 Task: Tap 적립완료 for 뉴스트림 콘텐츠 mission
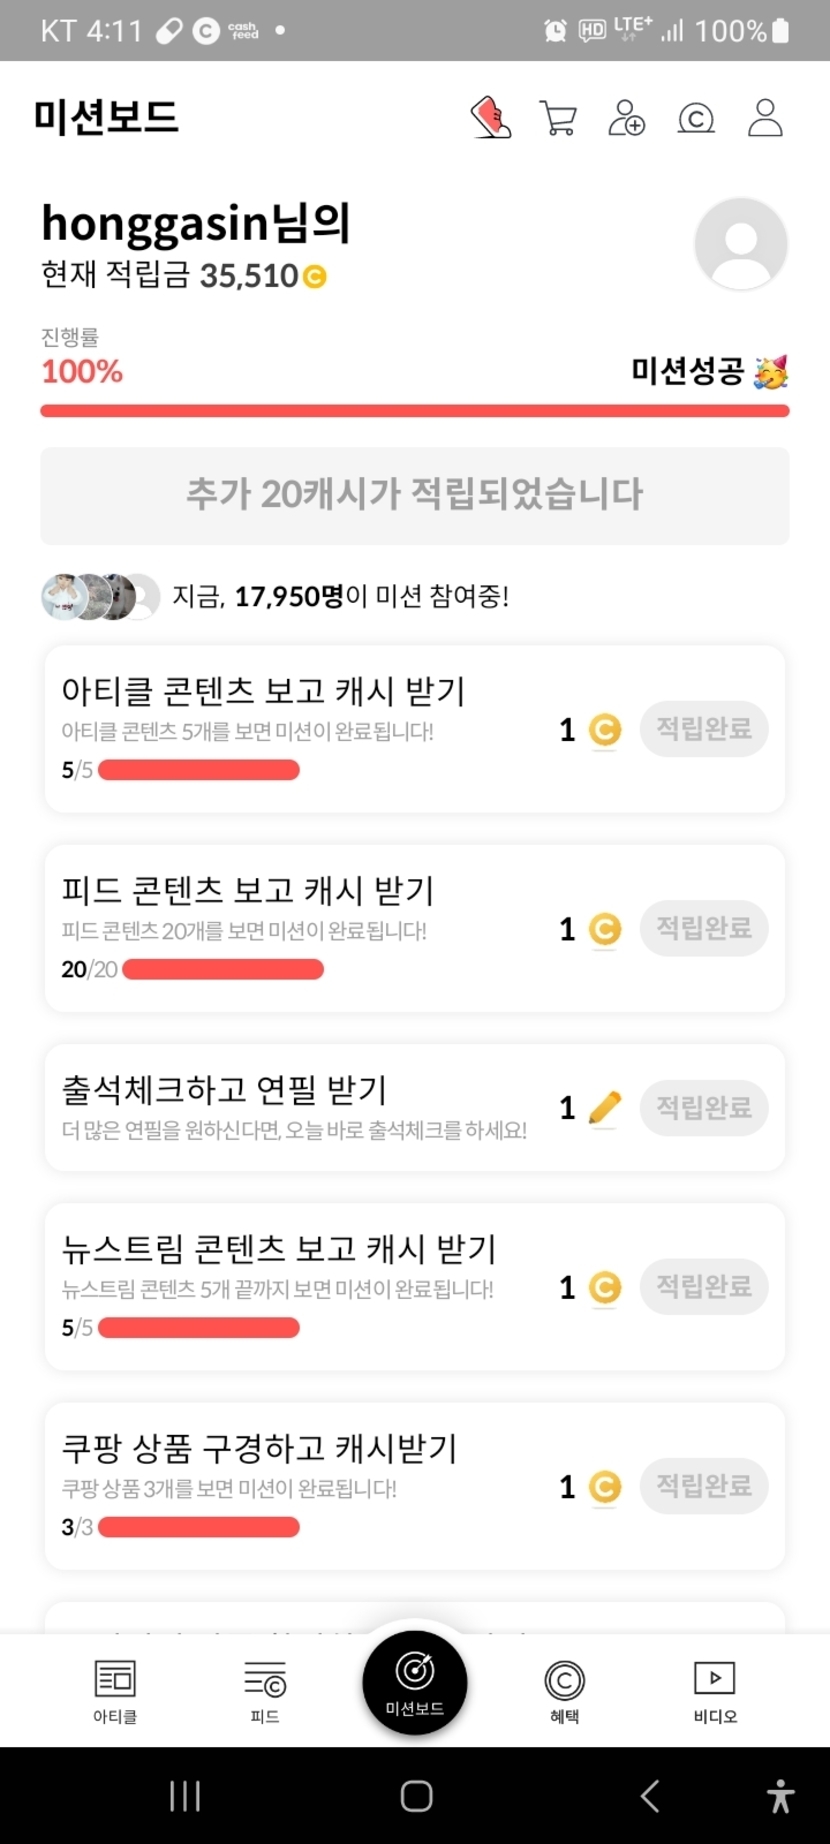click(x=704, y=1286)
